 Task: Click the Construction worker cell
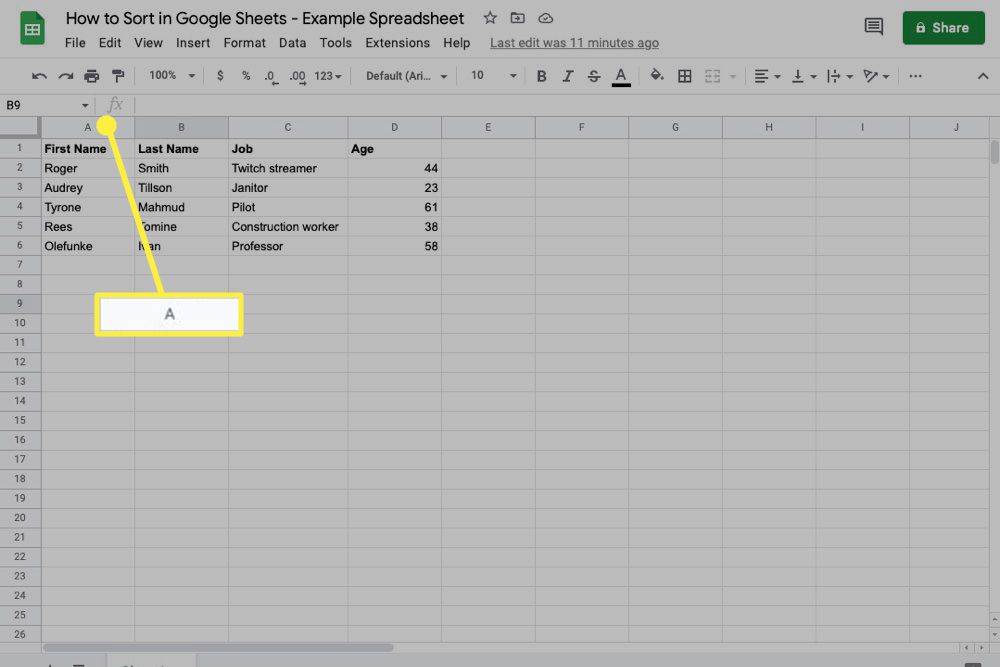point(288,226)
